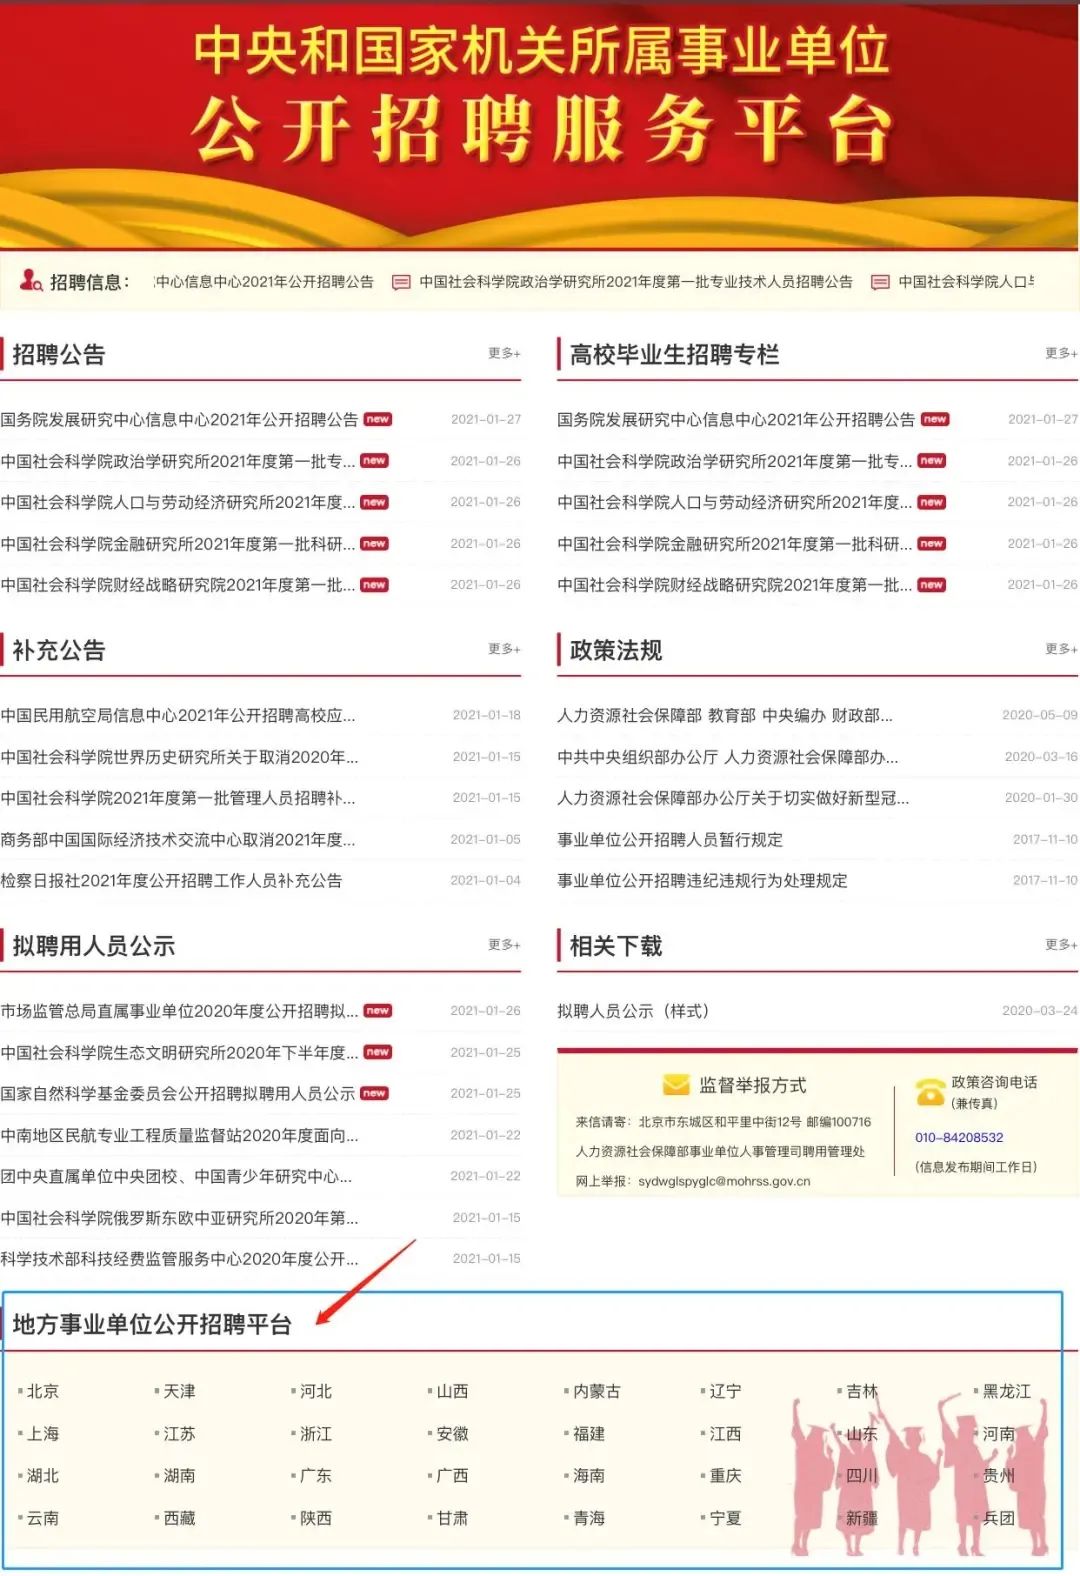This screenshot has width=1080, height=1576.
Task: Click the 010-84208532 consultation phone number
Action: tap(959, 1138)
